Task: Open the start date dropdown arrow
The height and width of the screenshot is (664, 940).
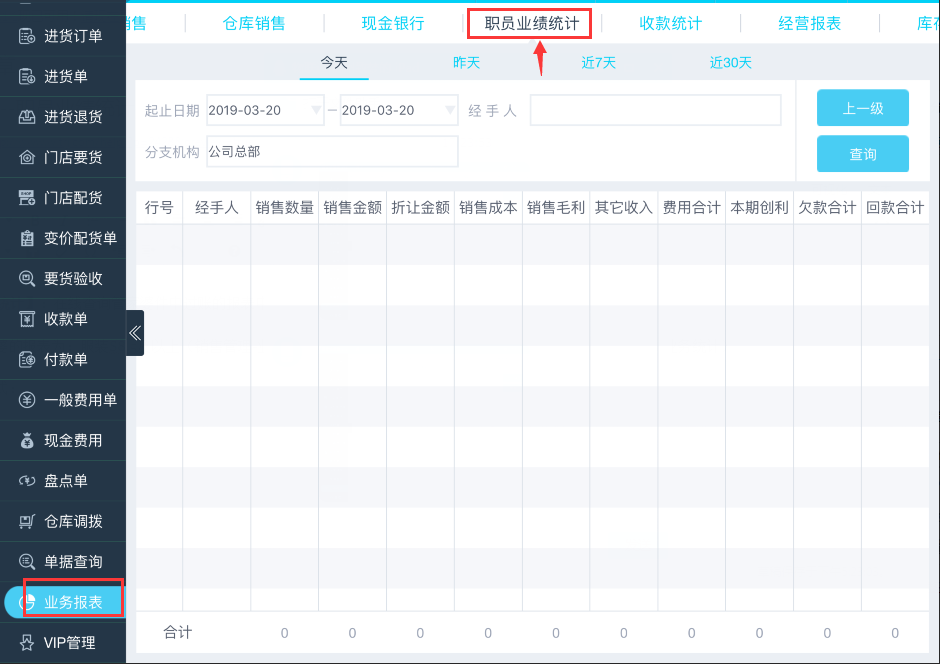Action: tap(316, 110)
